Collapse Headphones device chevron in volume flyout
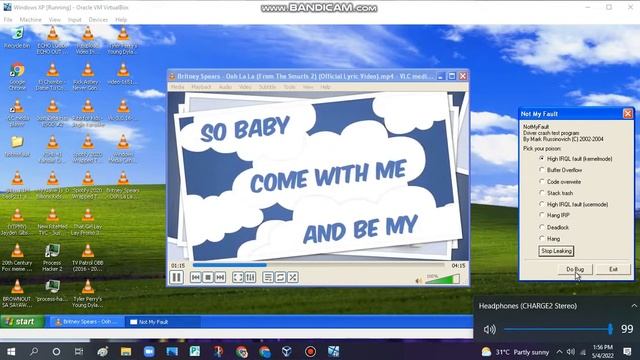This screenshot has width=640, height=360. (x=634, y=306)
